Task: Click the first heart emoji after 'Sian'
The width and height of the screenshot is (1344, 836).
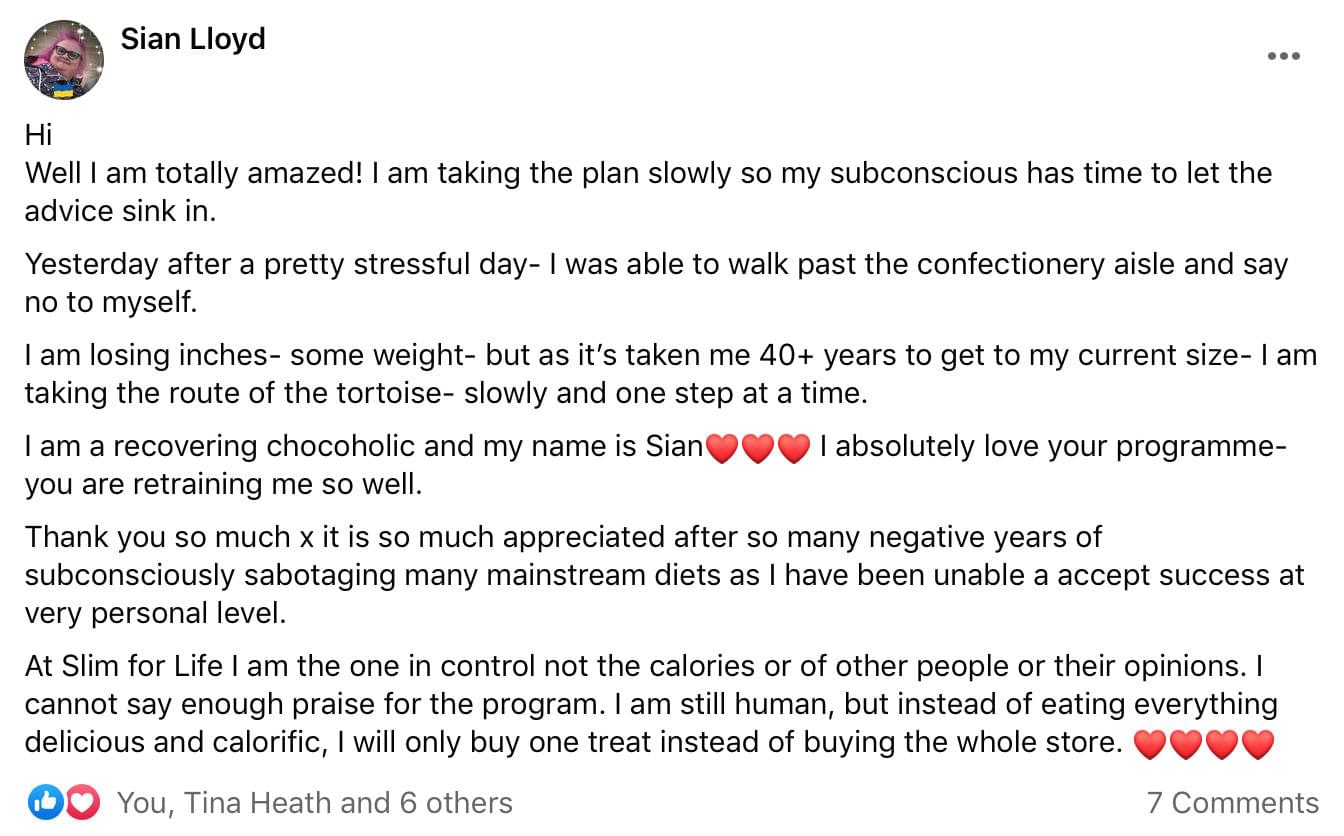Action: click(x=721, y=448)
